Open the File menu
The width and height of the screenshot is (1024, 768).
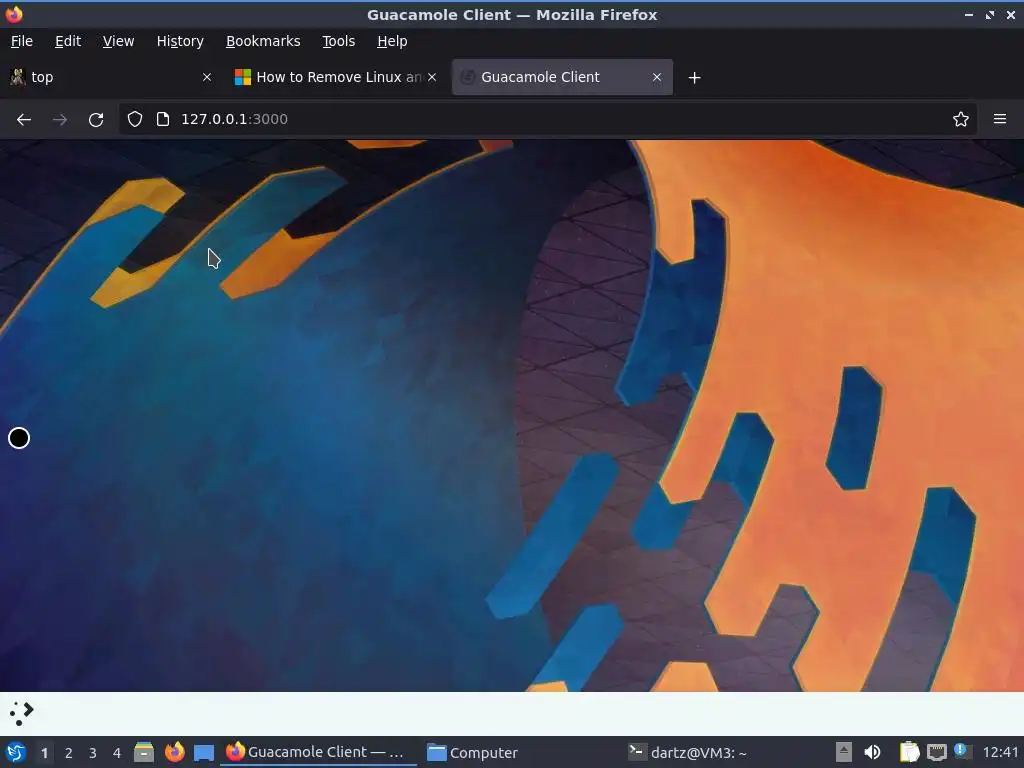tap(22, 41)
